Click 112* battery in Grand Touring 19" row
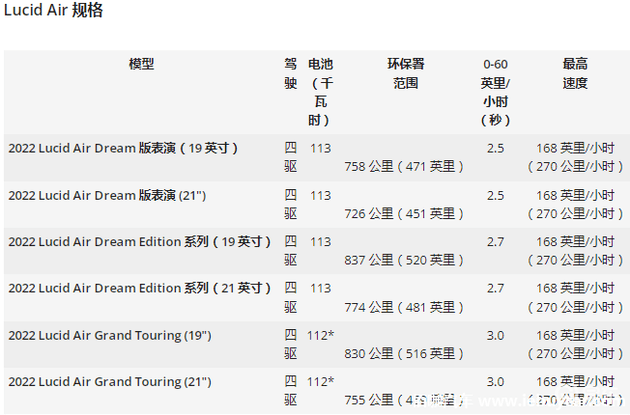 320,335
